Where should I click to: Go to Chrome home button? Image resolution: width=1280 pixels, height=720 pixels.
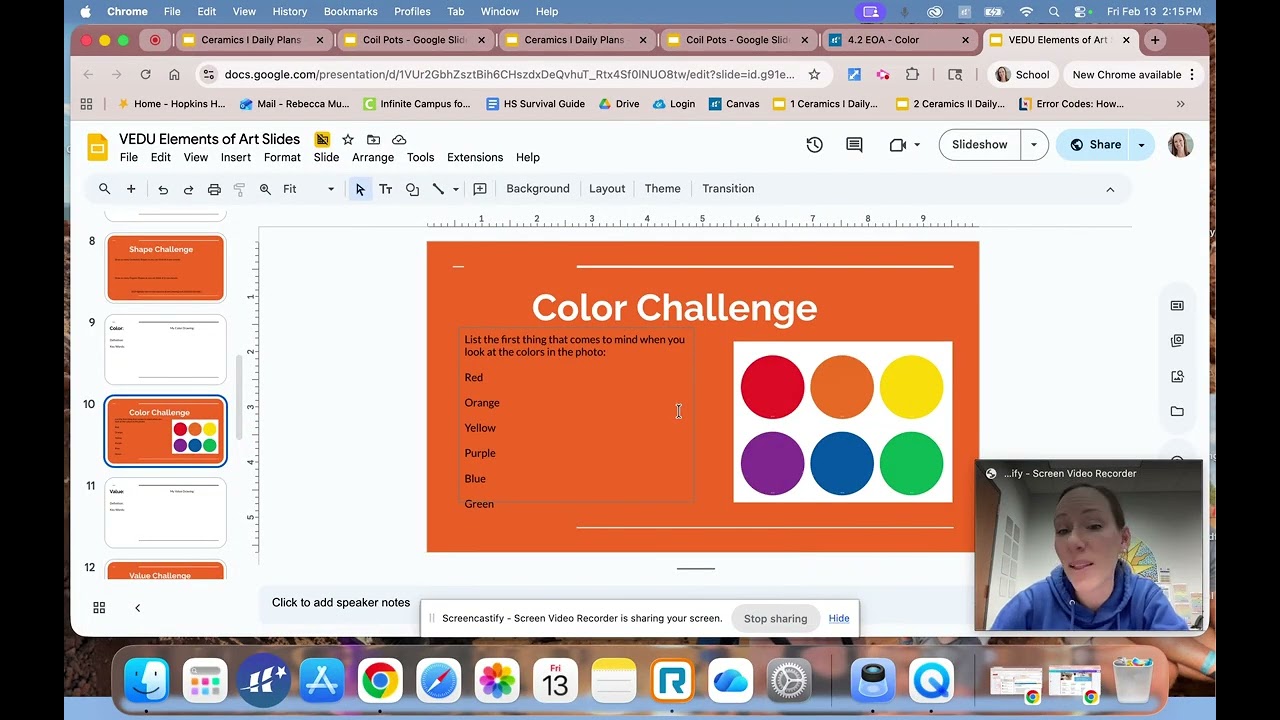pyautogui.click(x=174, y=75)
